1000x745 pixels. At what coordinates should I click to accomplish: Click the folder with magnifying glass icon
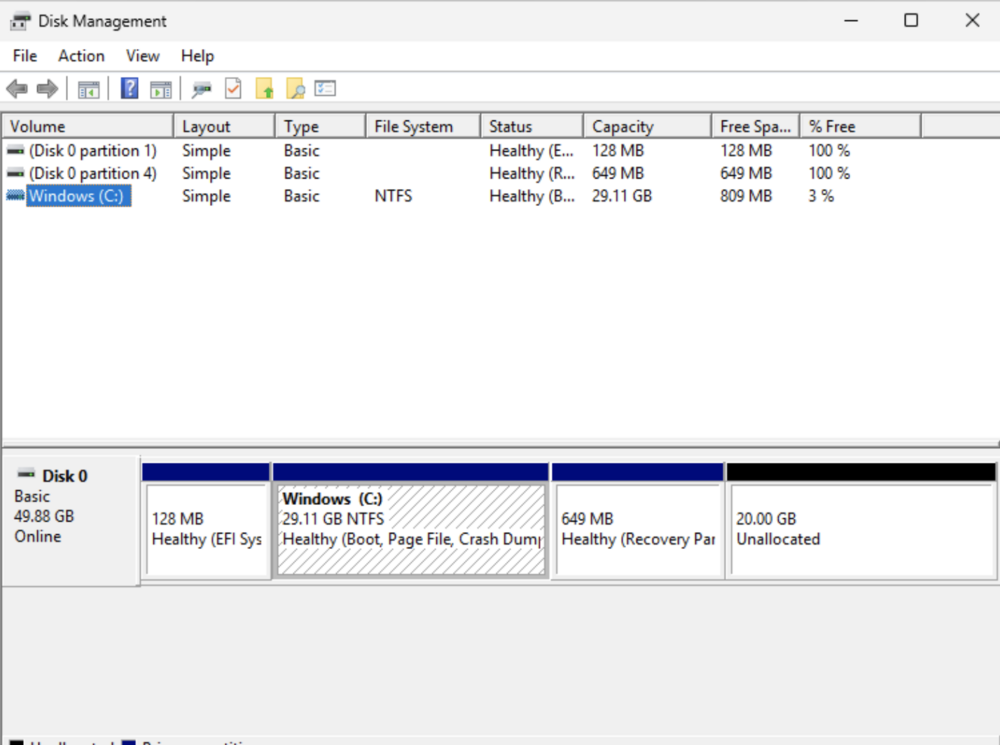point(295,89)
